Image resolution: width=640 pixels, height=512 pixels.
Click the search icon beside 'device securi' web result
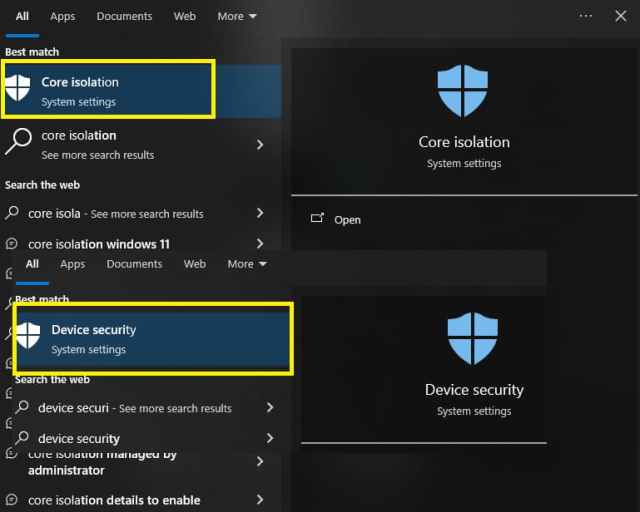click(x=22, y=408)
